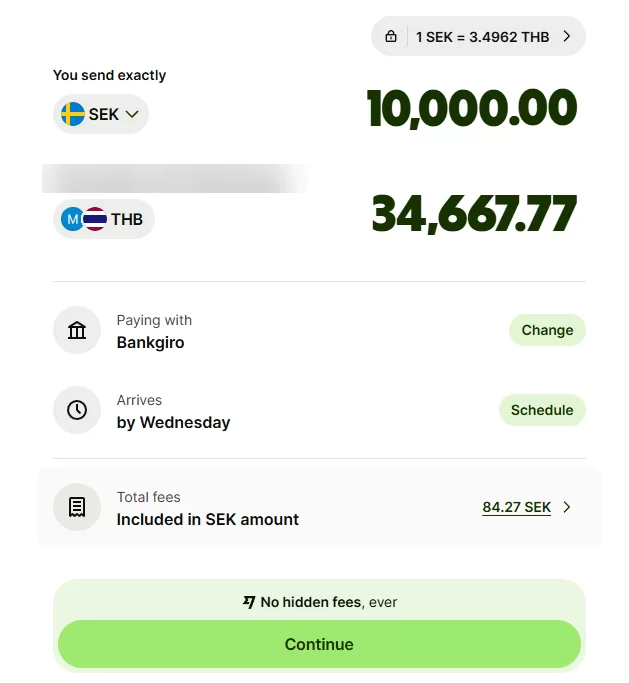Viewport: 629px width, 683px height.
Task: Open the 84.27 SEK fee link
Action: click(516, 507)
